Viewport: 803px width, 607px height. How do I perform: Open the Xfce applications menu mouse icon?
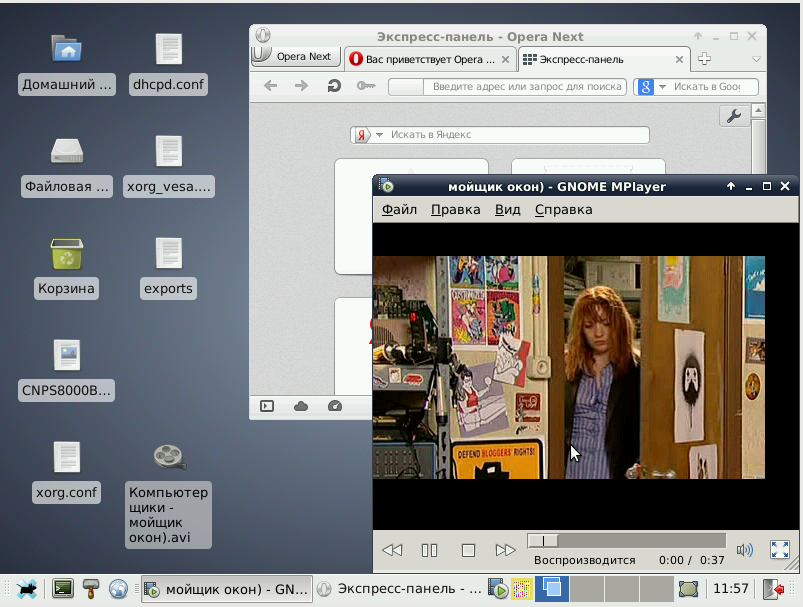pos(26,590)
